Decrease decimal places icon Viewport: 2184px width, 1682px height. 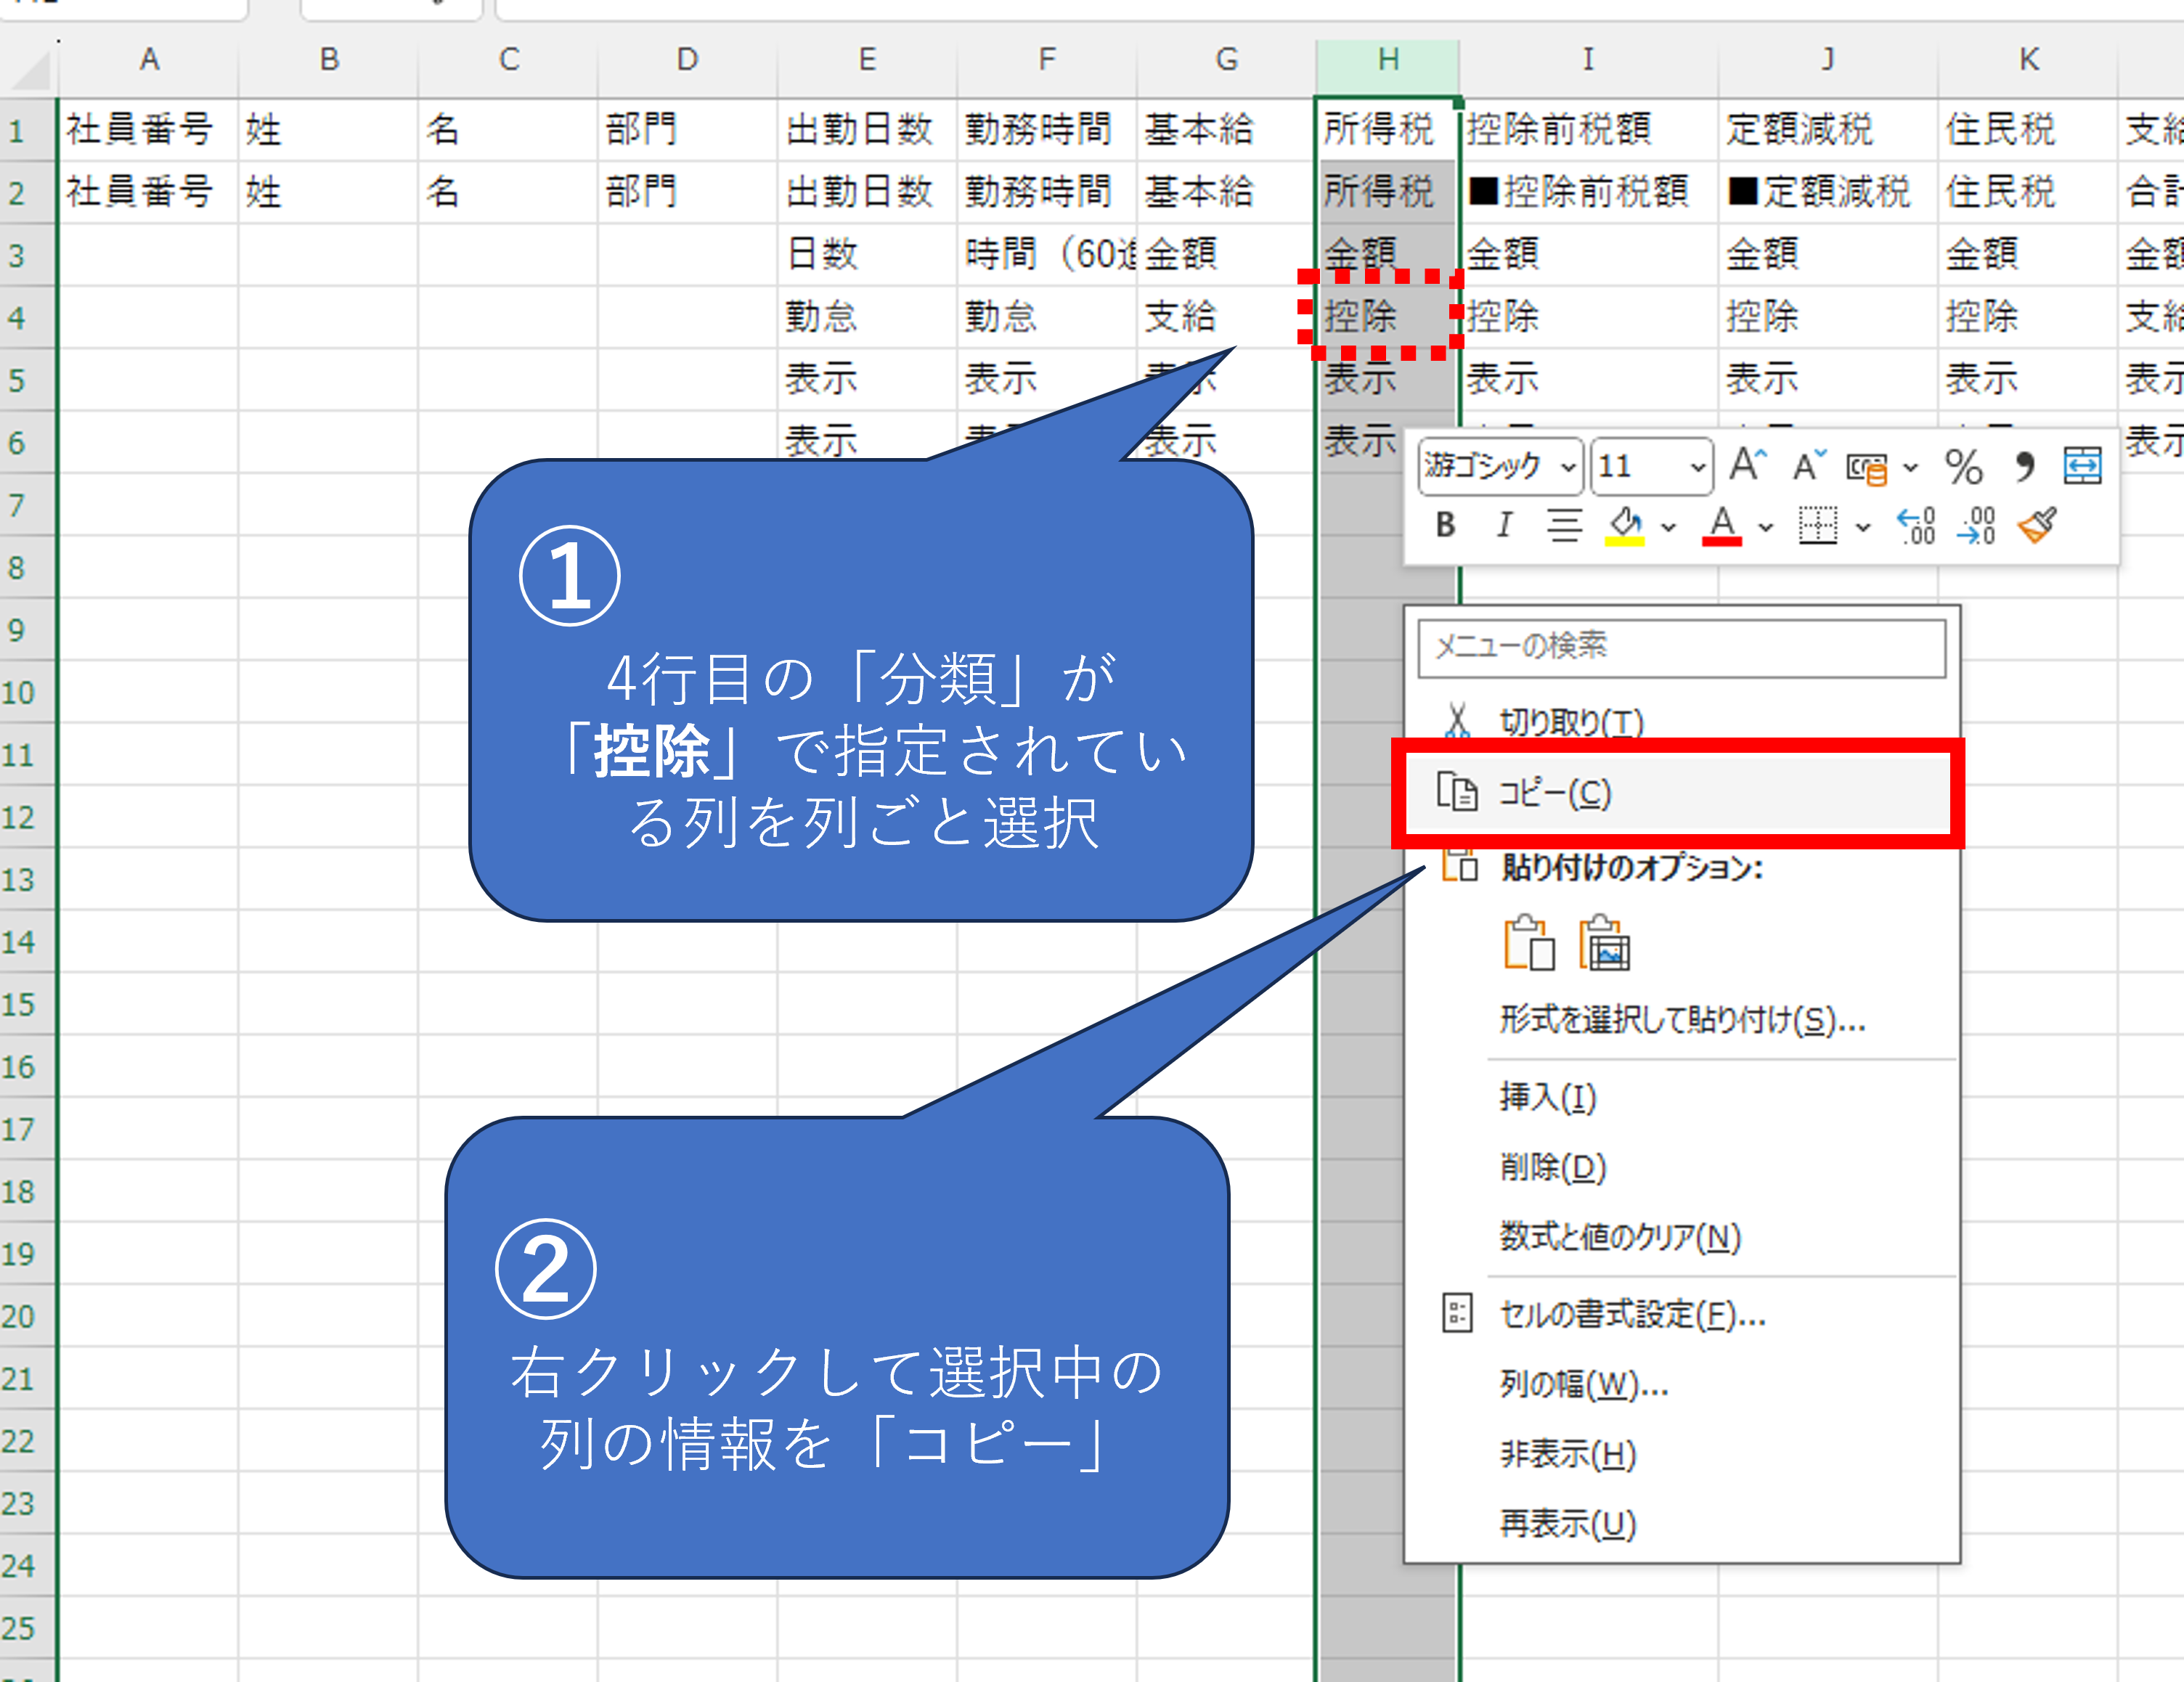point(1976,525)
